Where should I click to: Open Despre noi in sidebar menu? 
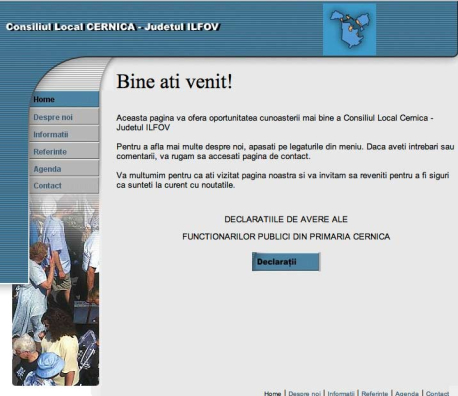point(64,117)
